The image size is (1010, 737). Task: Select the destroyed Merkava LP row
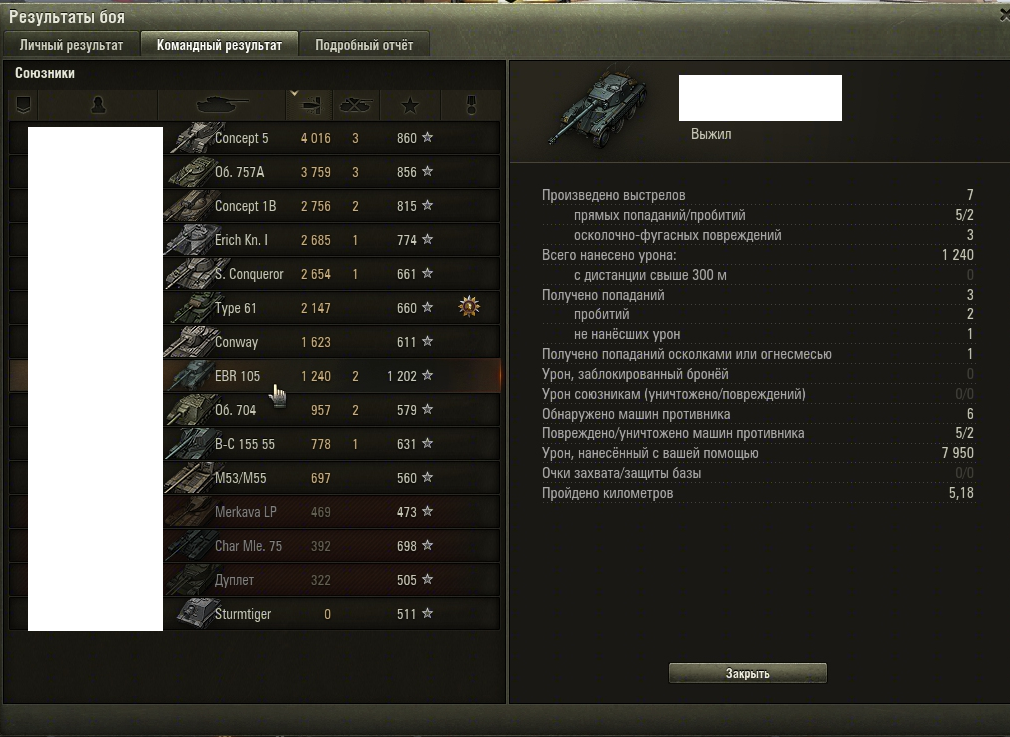point(254,512)
